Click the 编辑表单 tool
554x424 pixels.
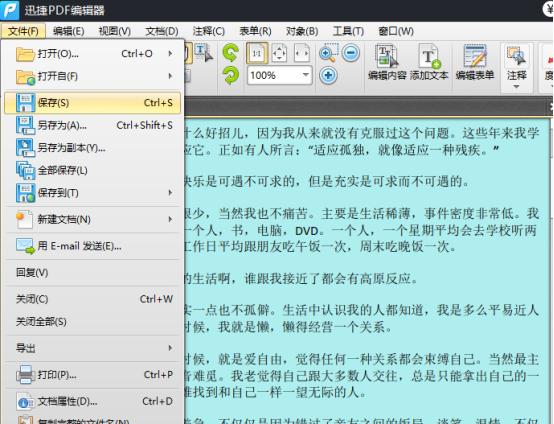475,62
